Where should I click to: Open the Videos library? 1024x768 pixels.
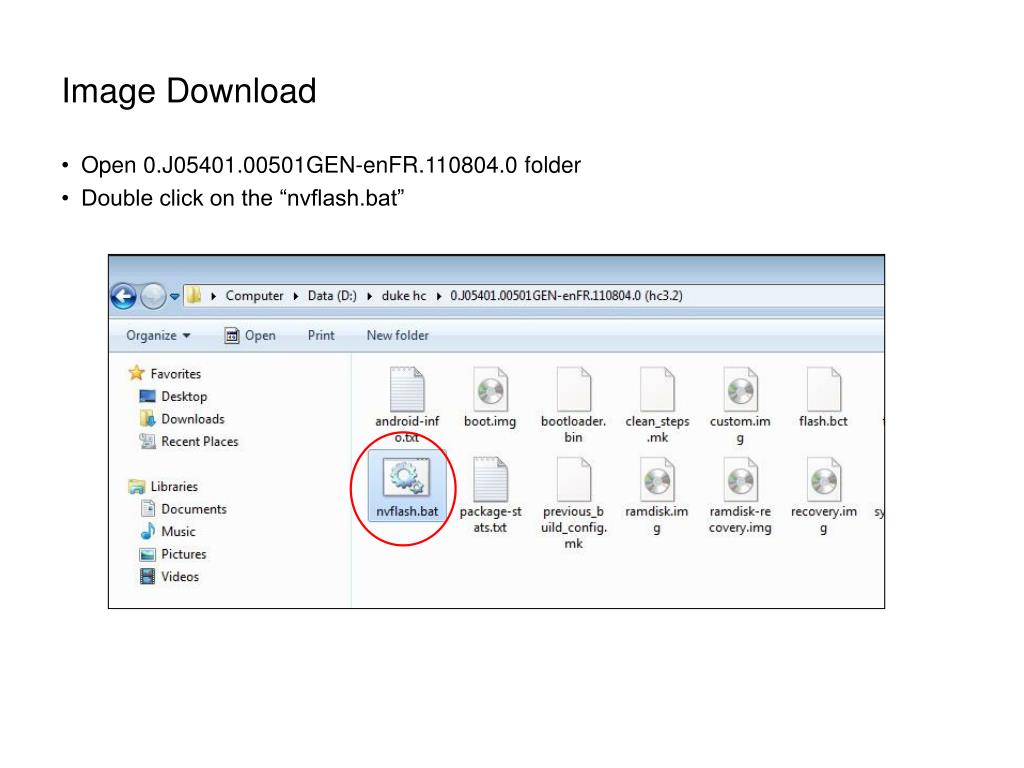click(180, 577)
